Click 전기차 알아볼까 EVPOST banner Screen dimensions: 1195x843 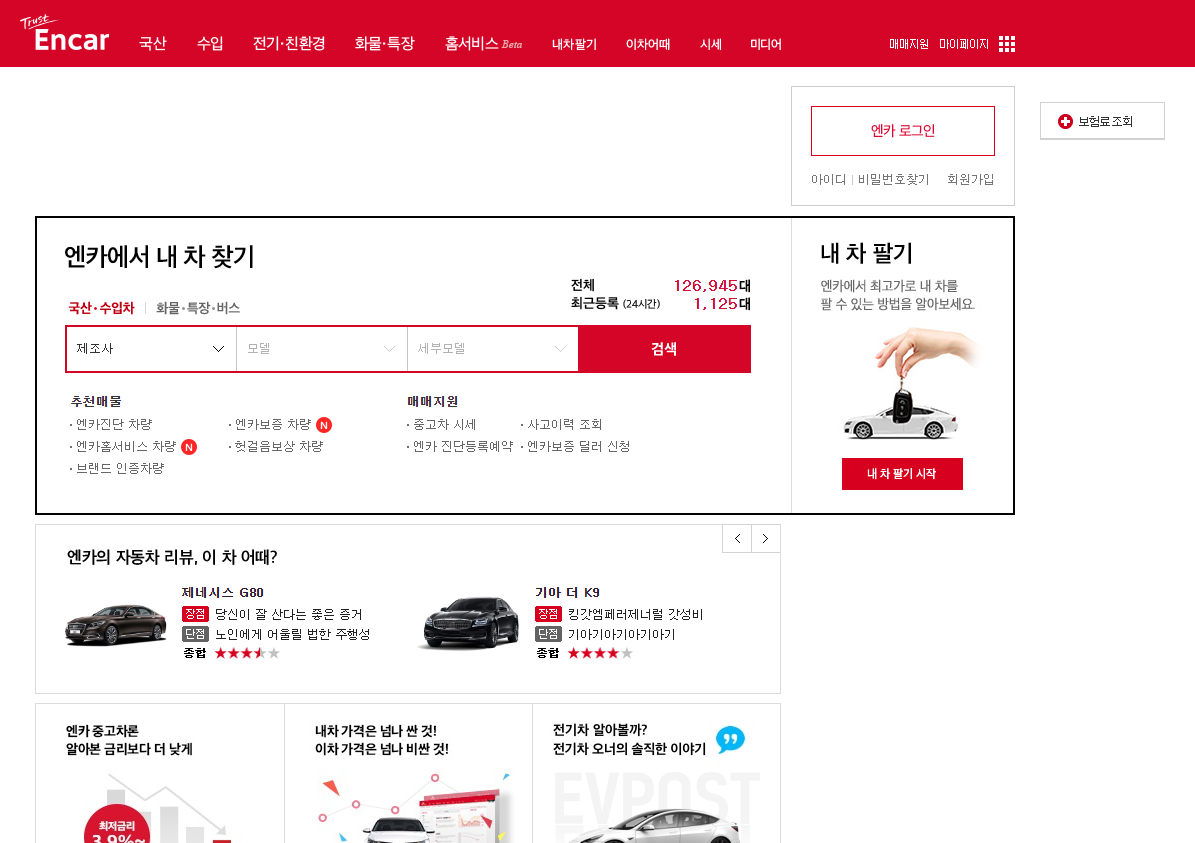(656, 774)
